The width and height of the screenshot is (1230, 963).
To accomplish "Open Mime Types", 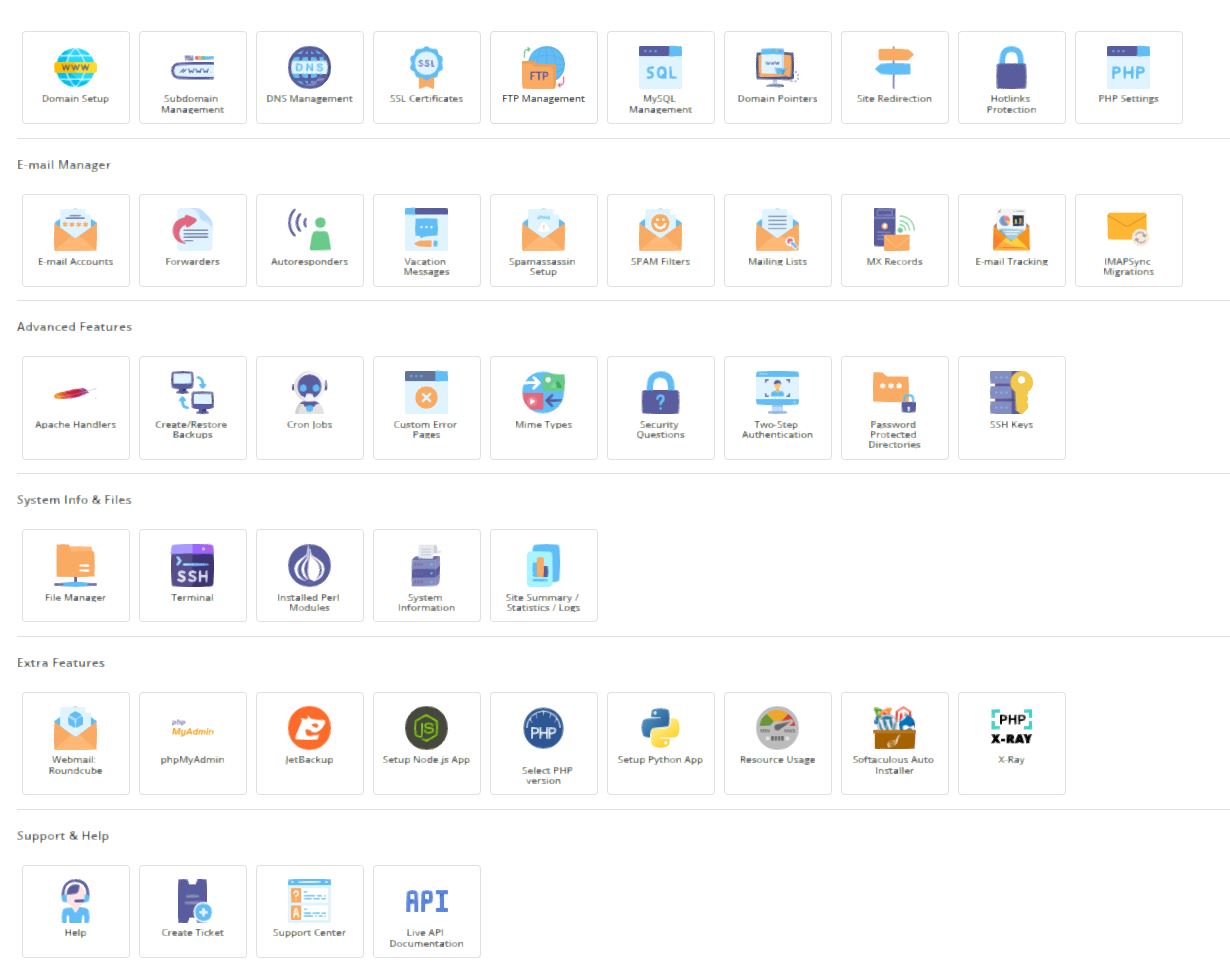I will pos(544,408).
